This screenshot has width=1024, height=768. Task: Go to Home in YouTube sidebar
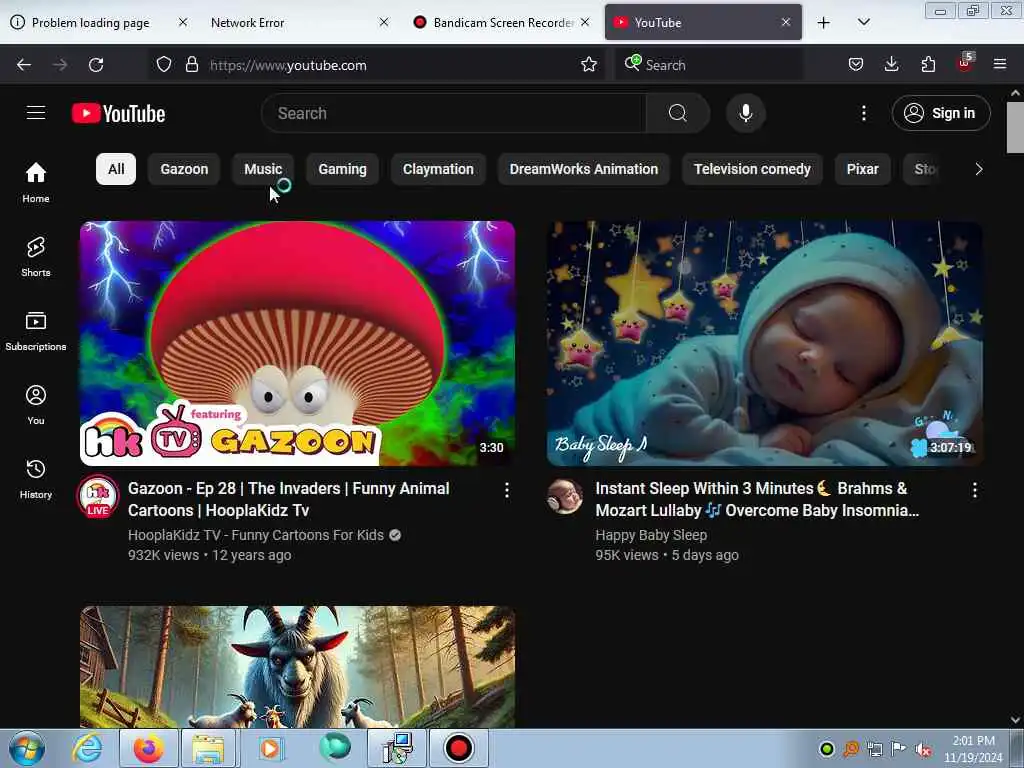click(x=36, y=183)
